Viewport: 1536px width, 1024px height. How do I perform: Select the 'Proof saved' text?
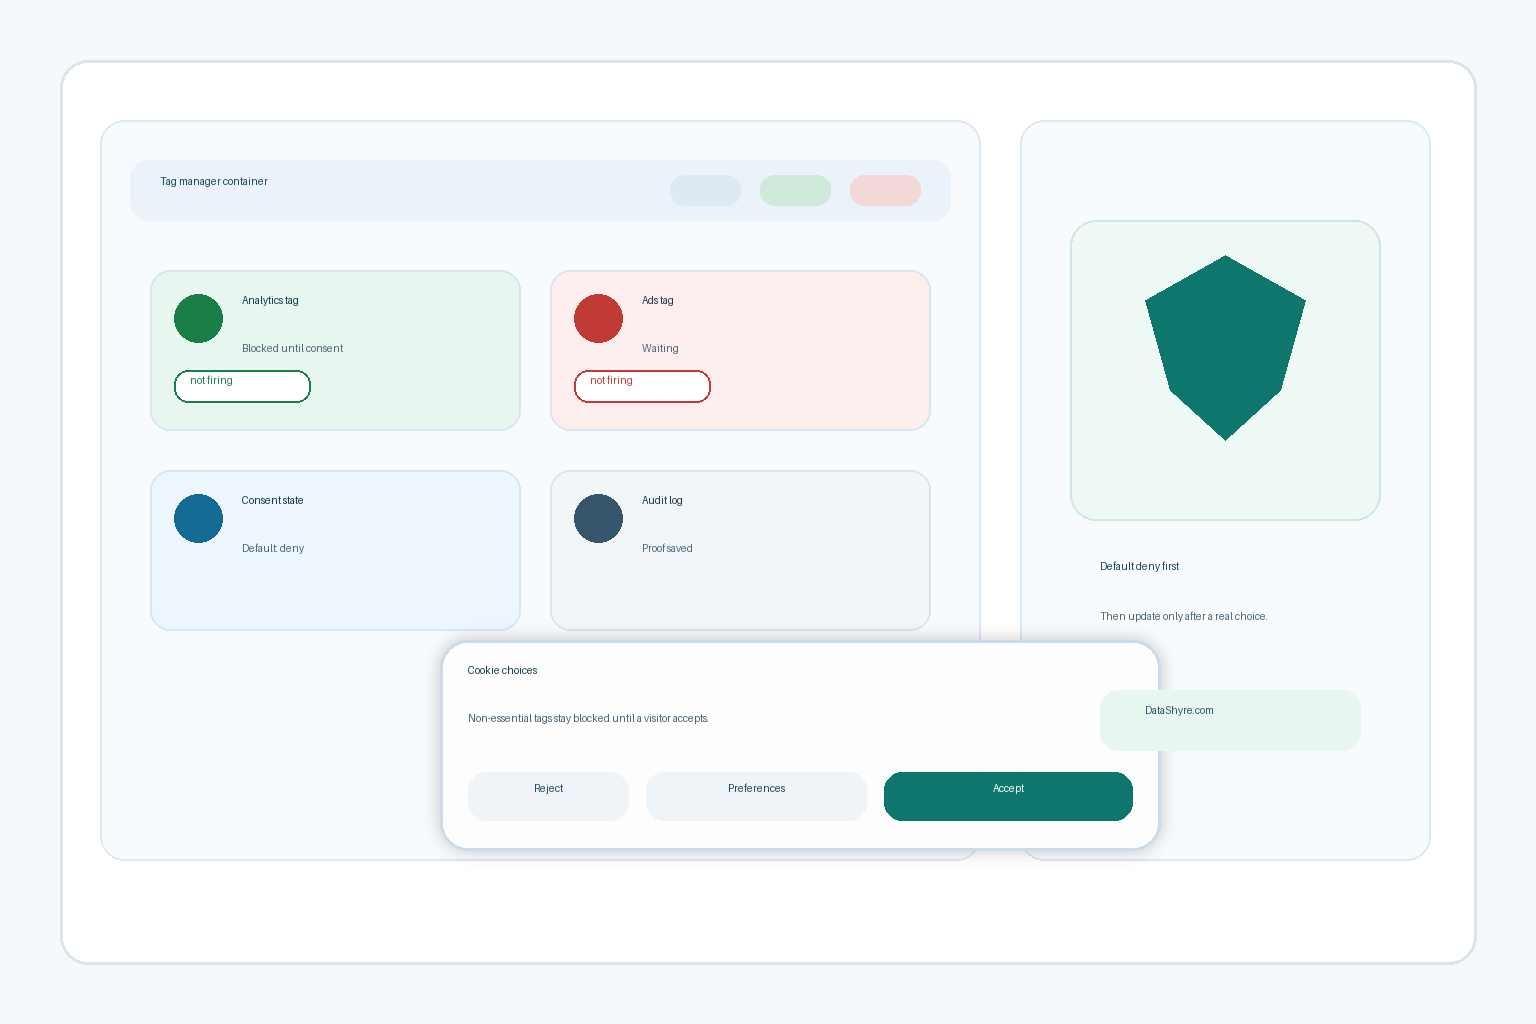667,549
